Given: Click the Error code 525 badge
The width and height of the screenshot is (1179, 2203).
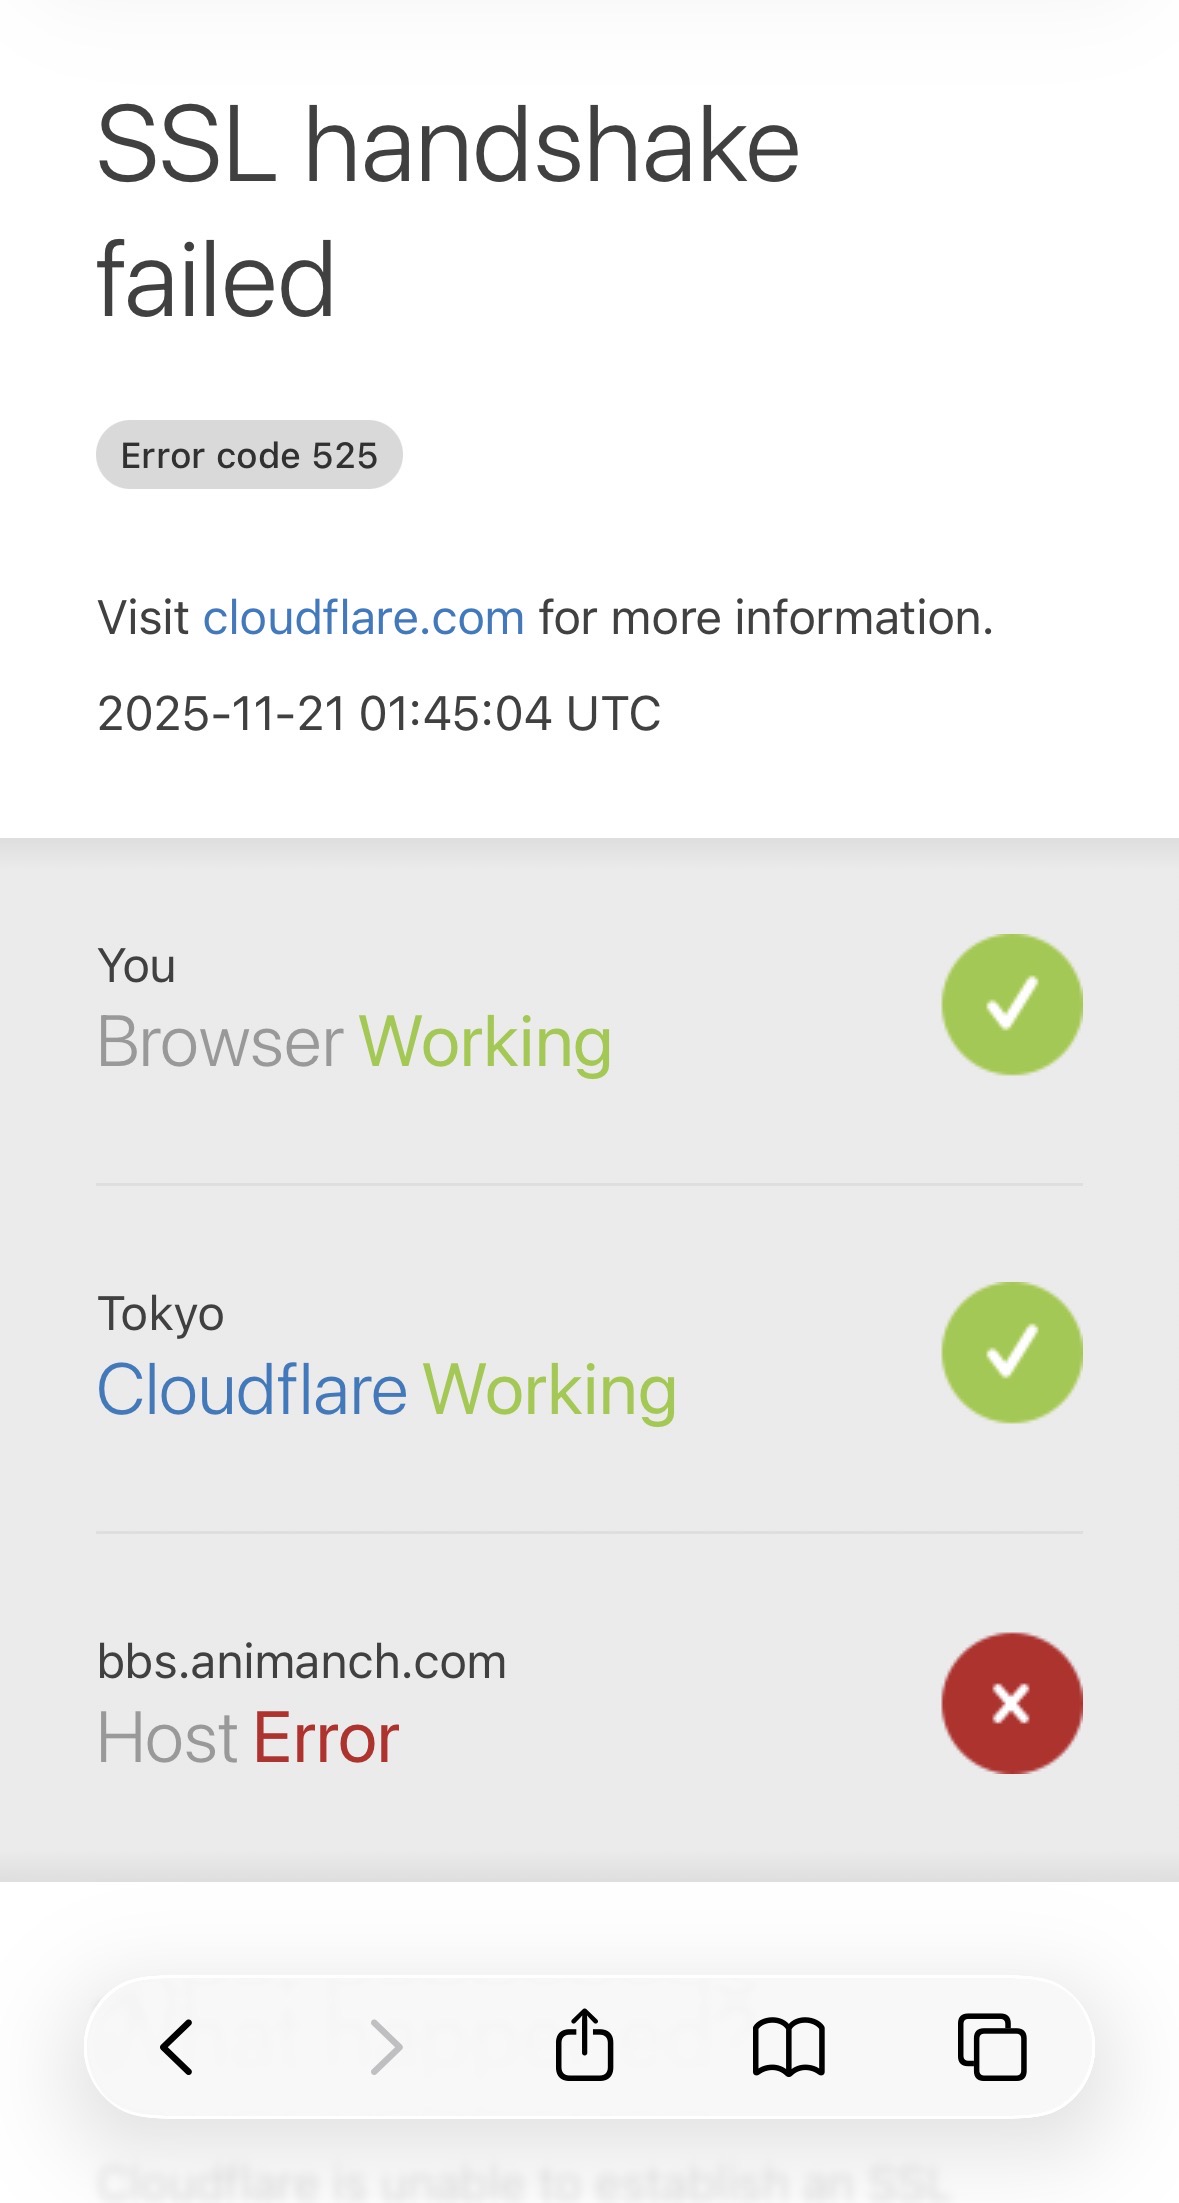Looking at the screenshot, I should tap(249, 455).
